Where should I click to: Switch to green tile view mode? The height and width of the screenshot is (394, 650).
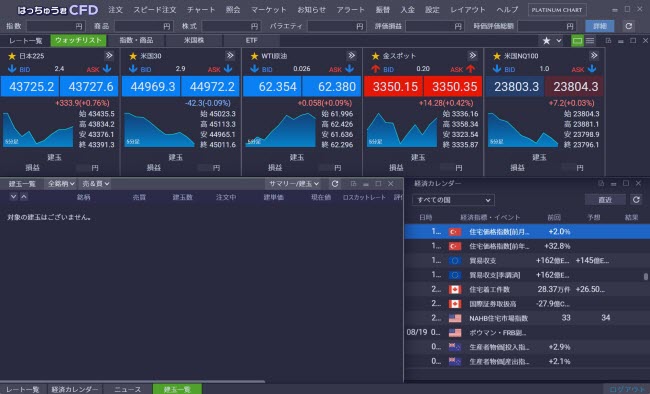(577, 41)
